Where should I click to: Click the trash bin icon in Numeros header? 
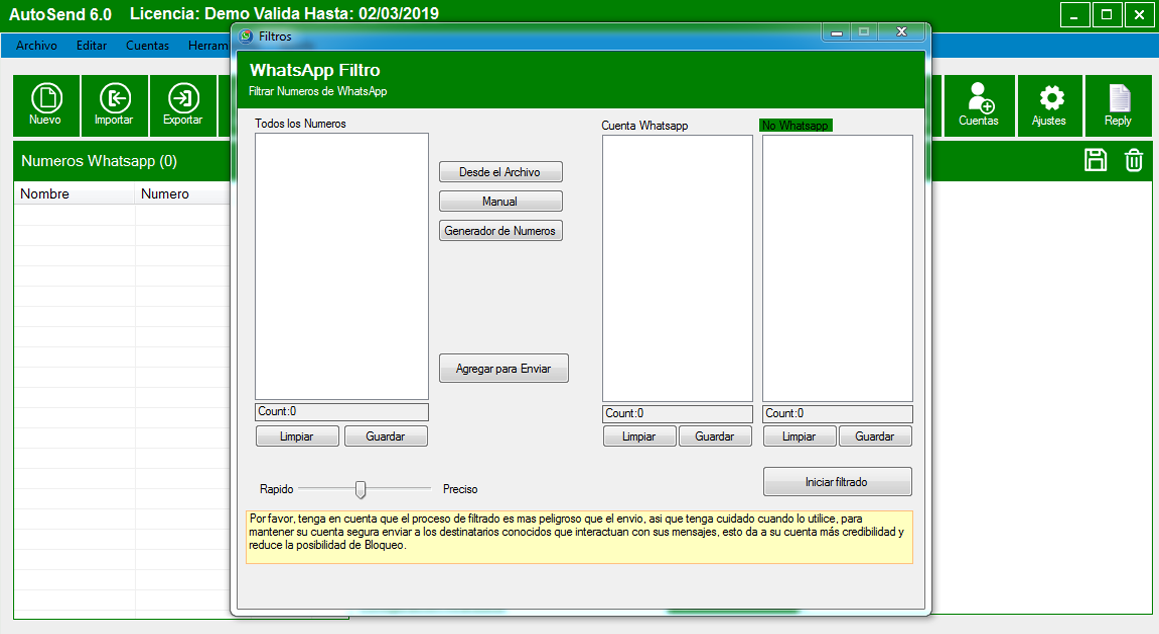pos(1134,160)
